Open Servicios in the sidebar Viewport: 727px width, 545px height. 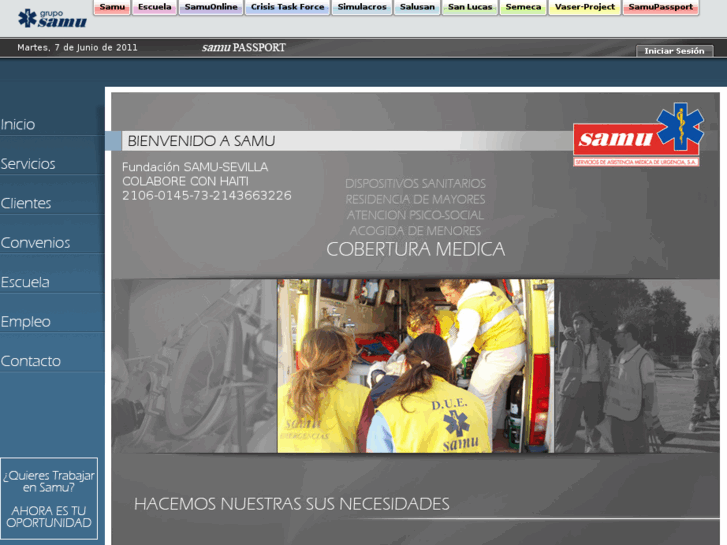tap(27, 164)
